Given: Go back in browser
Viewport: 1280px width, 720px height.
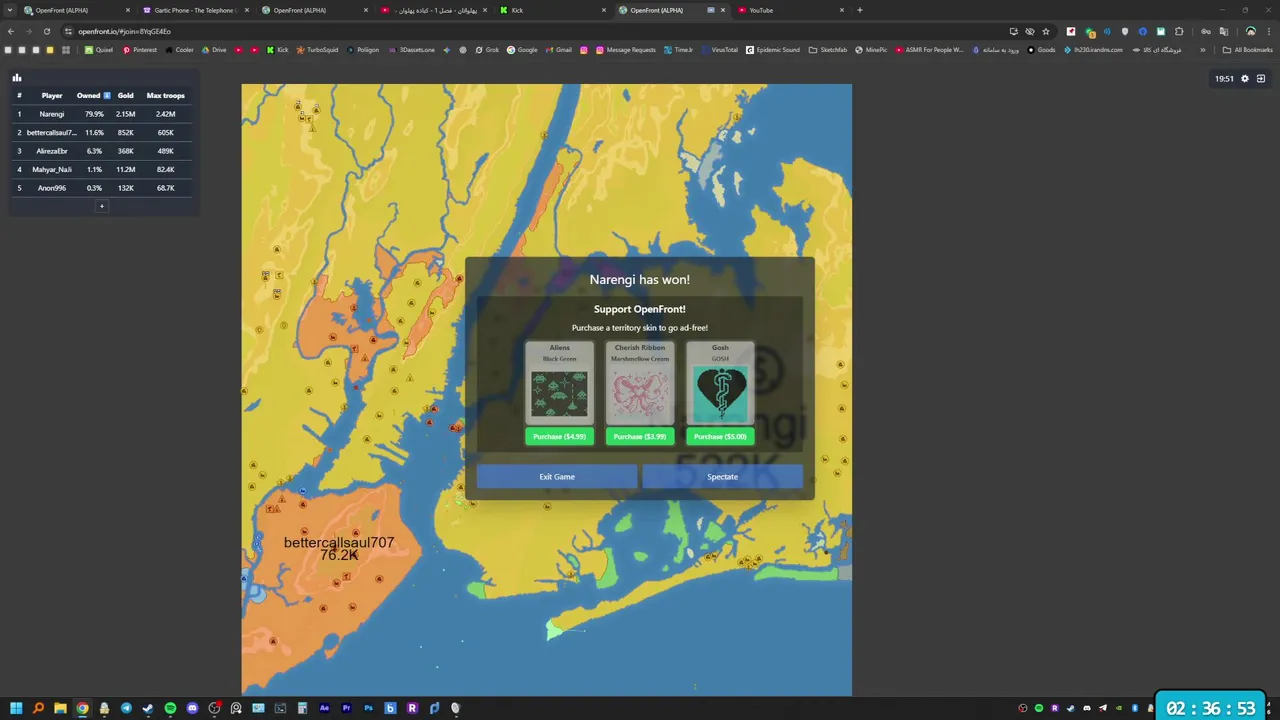Looking at the screenshot, I should [11, 31].
